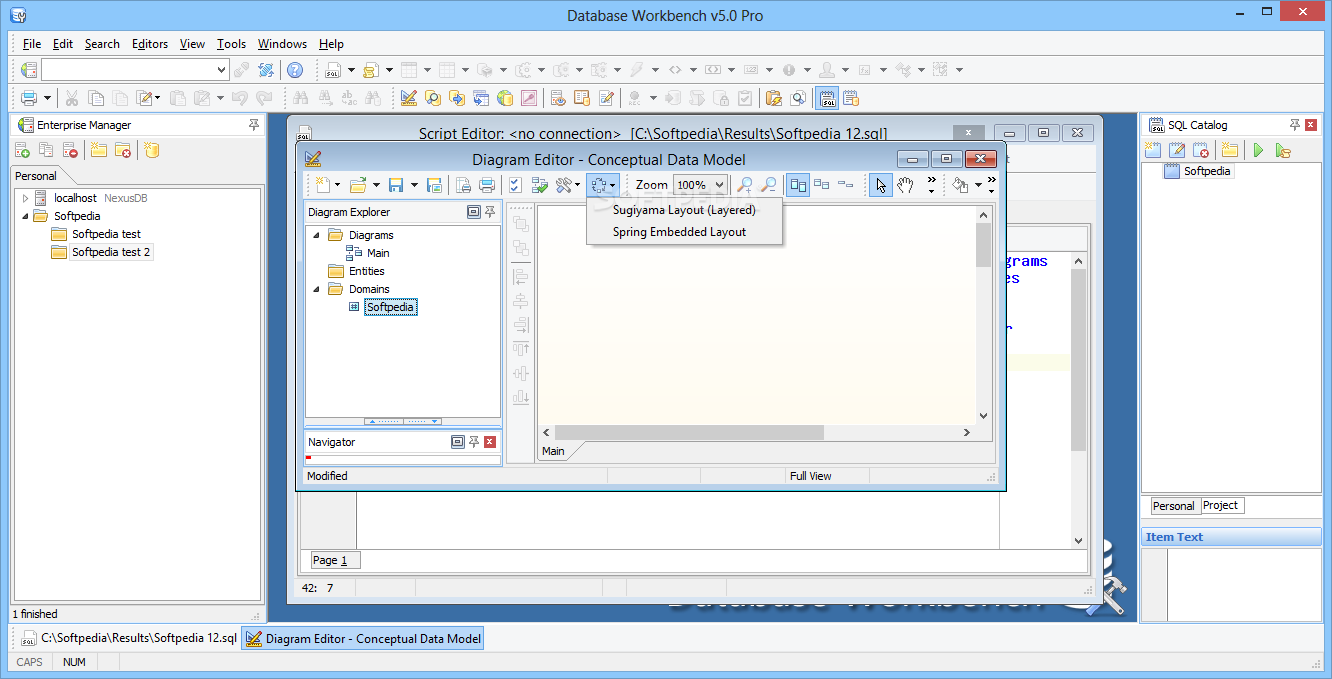
Task: Click the reconnect database icon in main toolbar
Action: (266, 70)
